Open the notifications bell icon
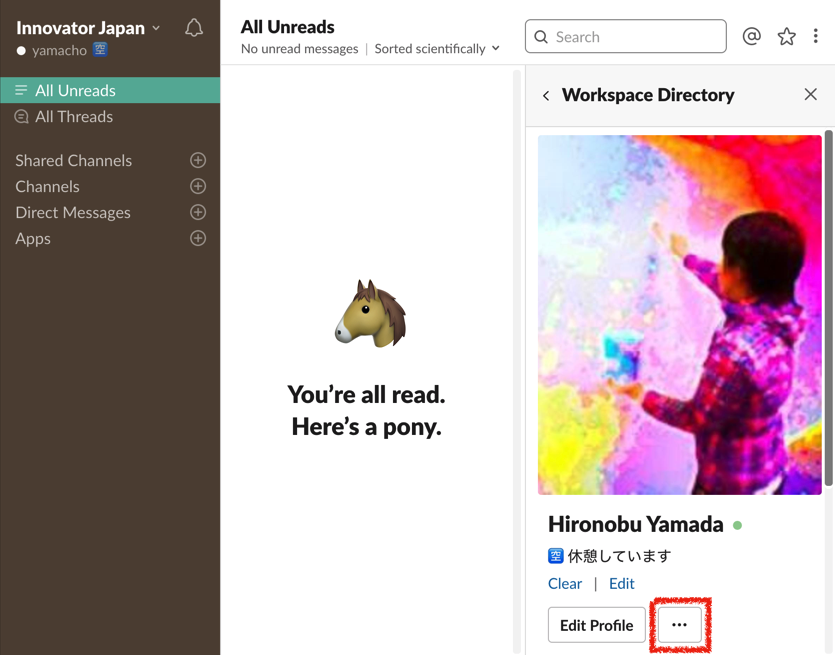Image resolution: width=835 pixels, height=655 pixels. (x=194, y=28)
